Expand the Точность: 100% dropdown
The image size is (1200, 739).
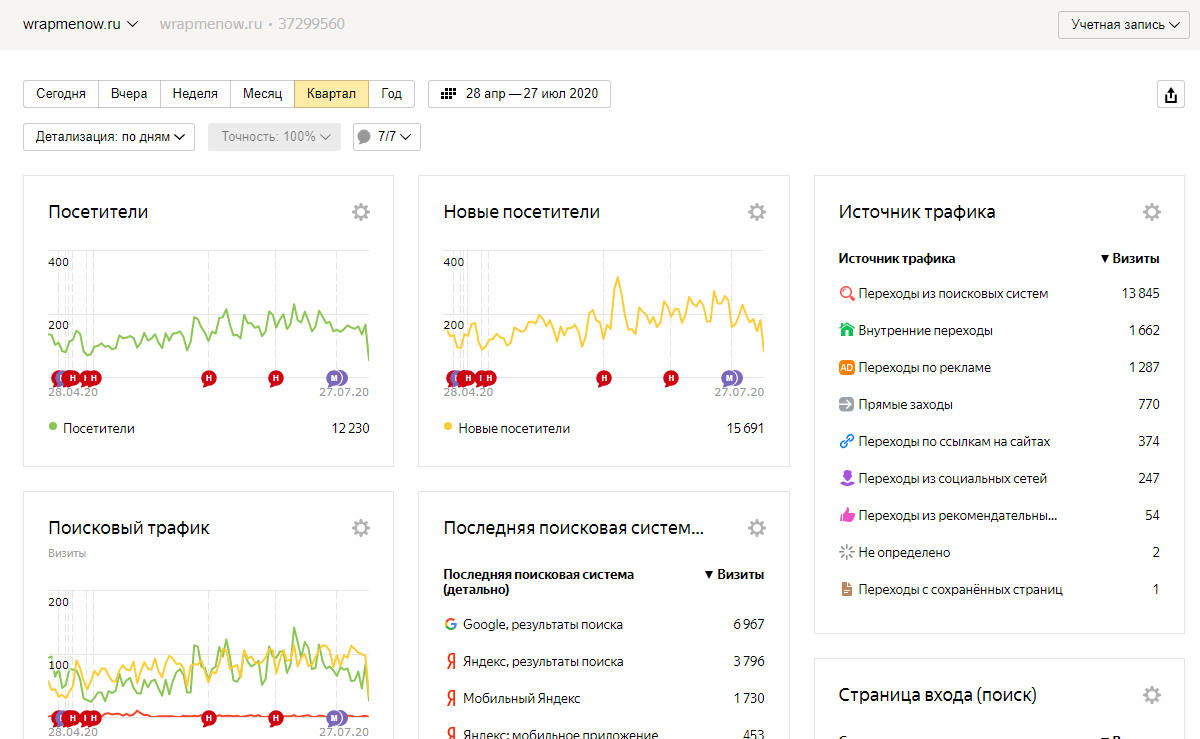pos(274,137)
